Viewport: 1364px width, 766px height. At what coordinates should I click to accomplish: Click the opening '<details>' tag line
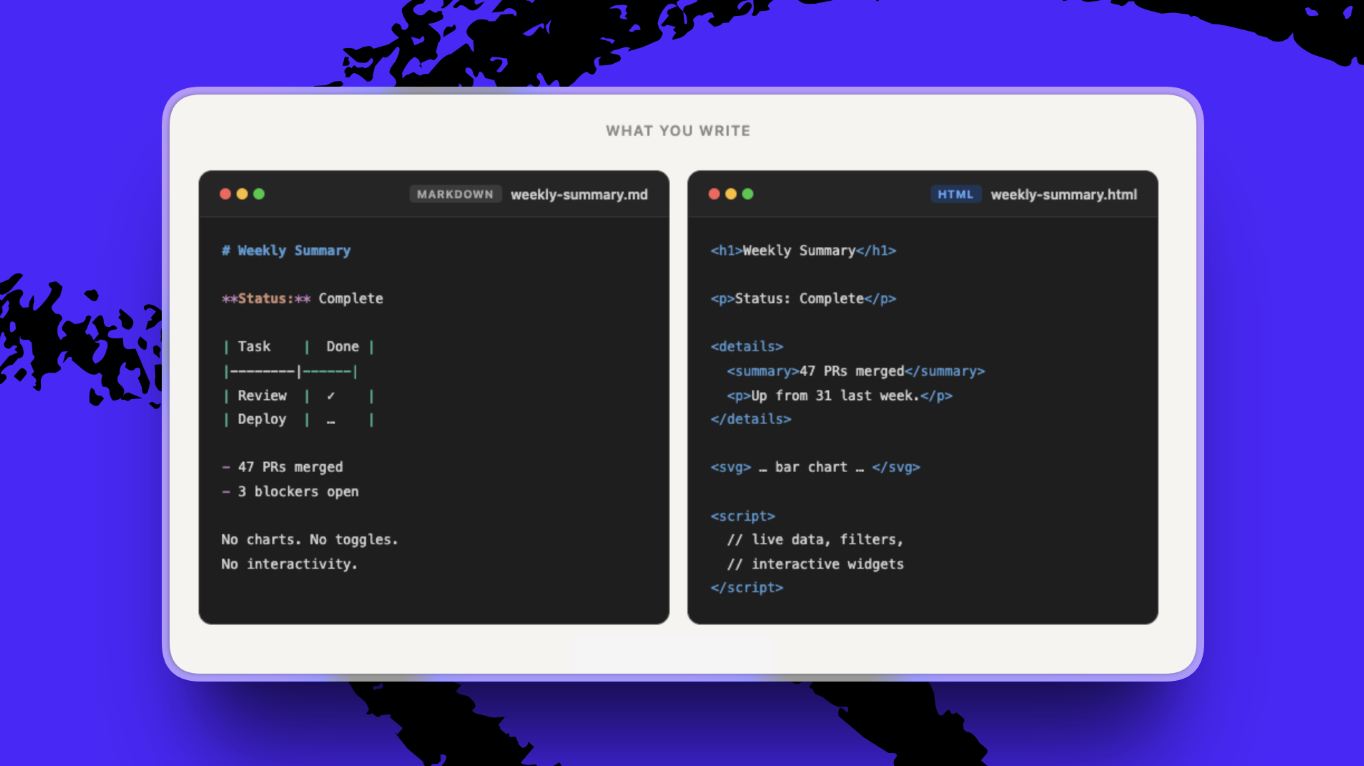pyautogui.click(x=747, y=347)
